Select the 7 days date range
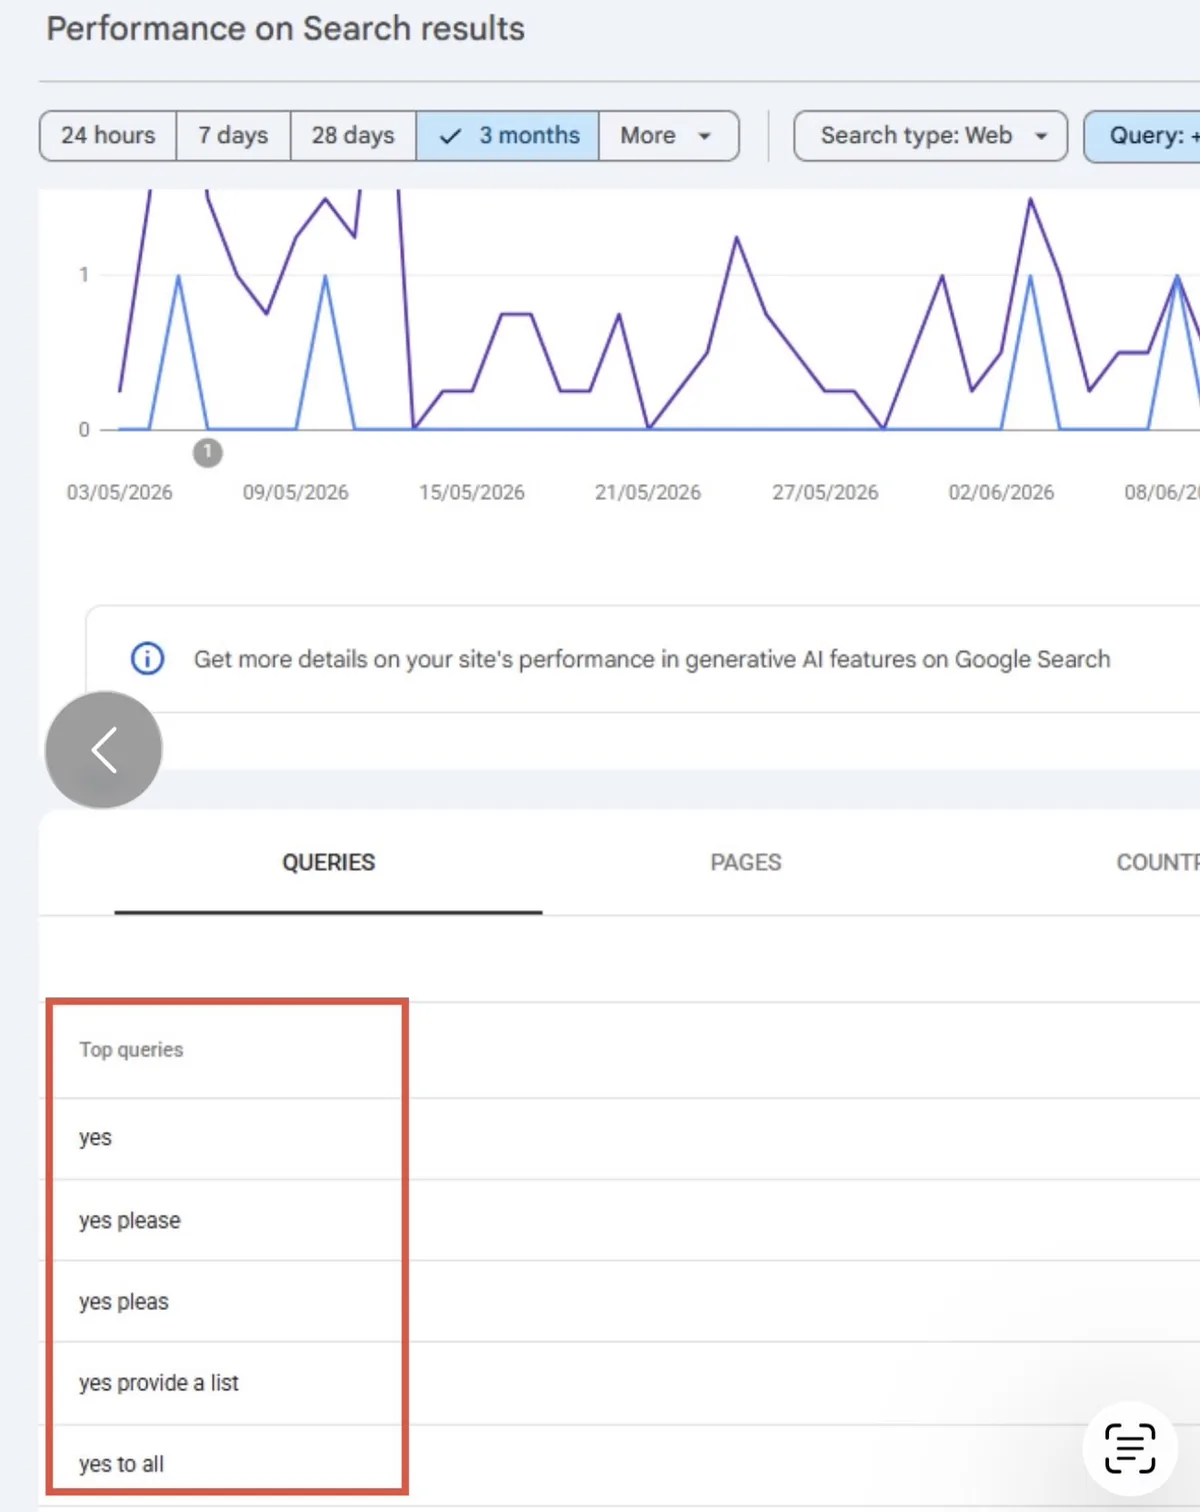The image size is (1200, 1512). pos(233,136)
